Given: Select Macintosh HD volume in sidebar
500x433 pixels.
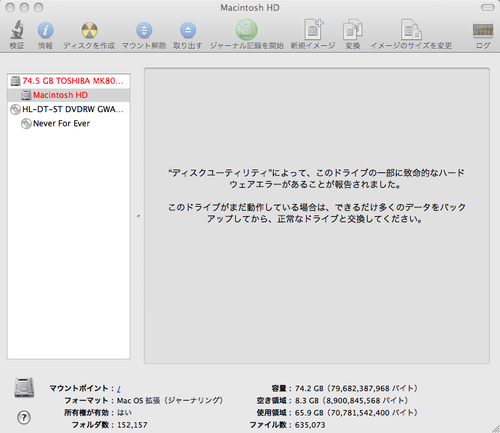Looking at the screenshot, I should 69,95.
